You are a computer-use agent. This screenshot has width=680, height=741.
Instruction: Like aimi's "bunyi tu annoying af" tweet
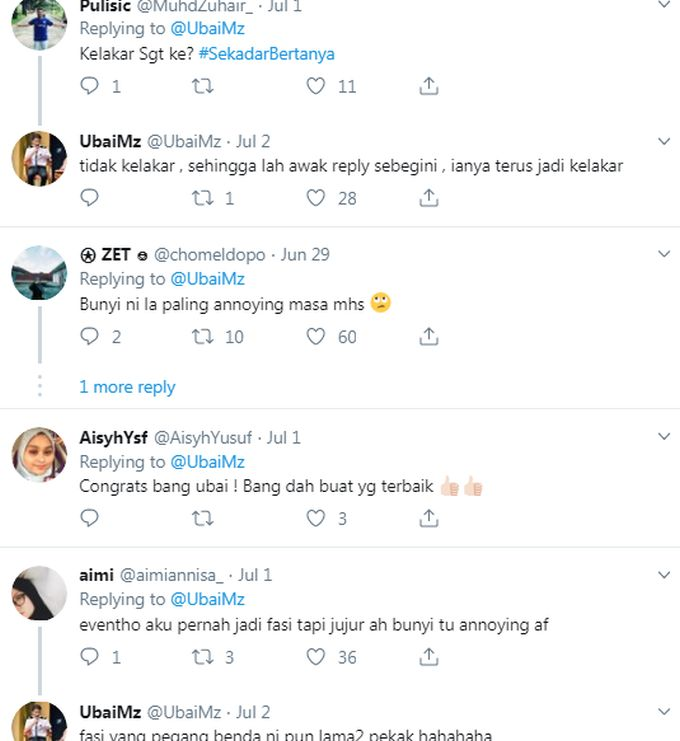coord(316,656)
